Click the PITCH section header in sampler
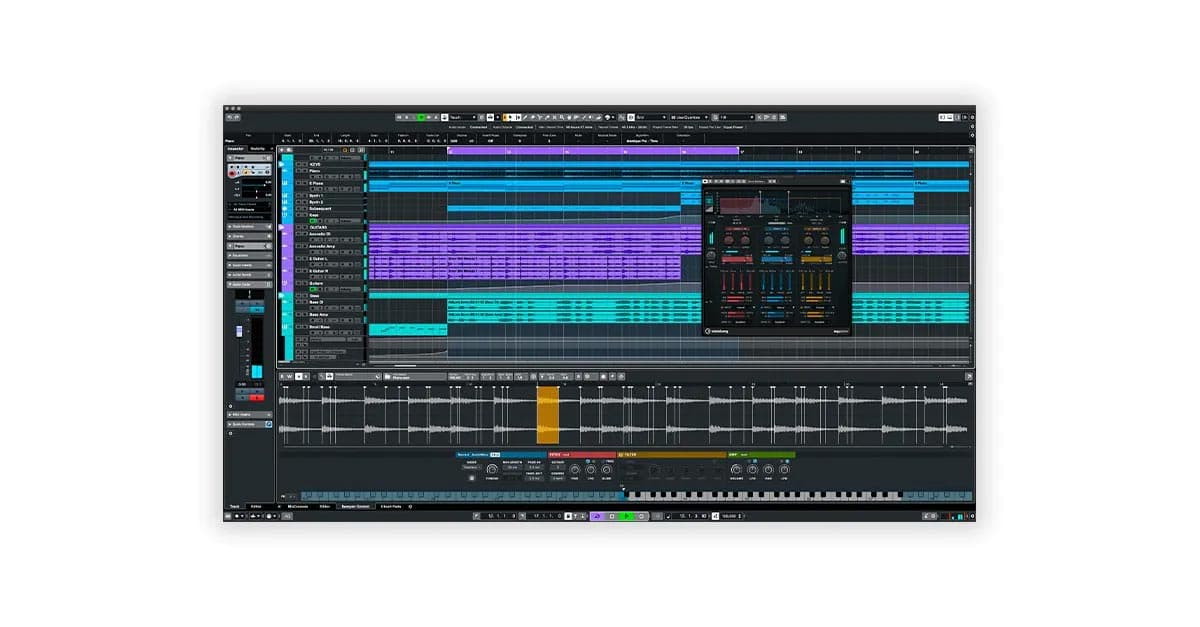1200x627 pixels. [582, 454]
